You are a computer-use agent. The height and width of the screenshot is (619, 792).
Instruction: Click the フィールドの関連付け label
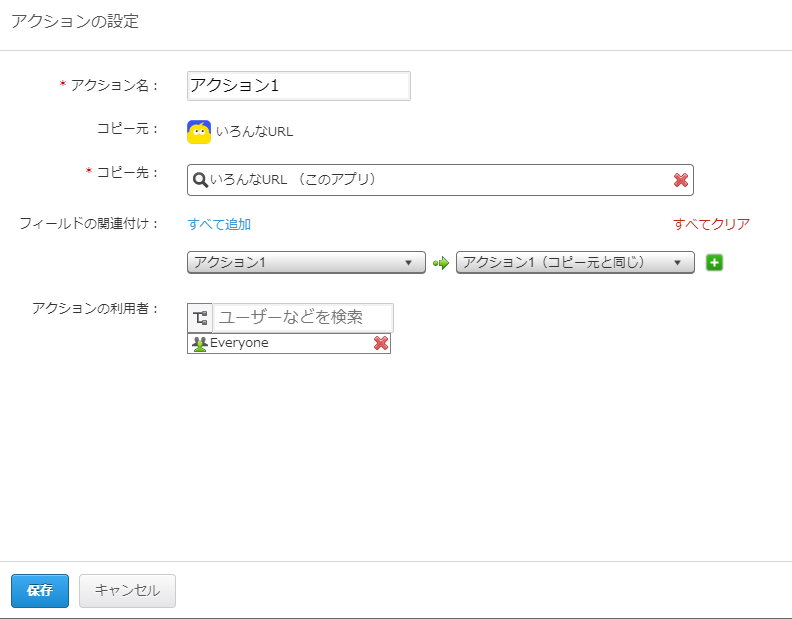pos(89,223)
